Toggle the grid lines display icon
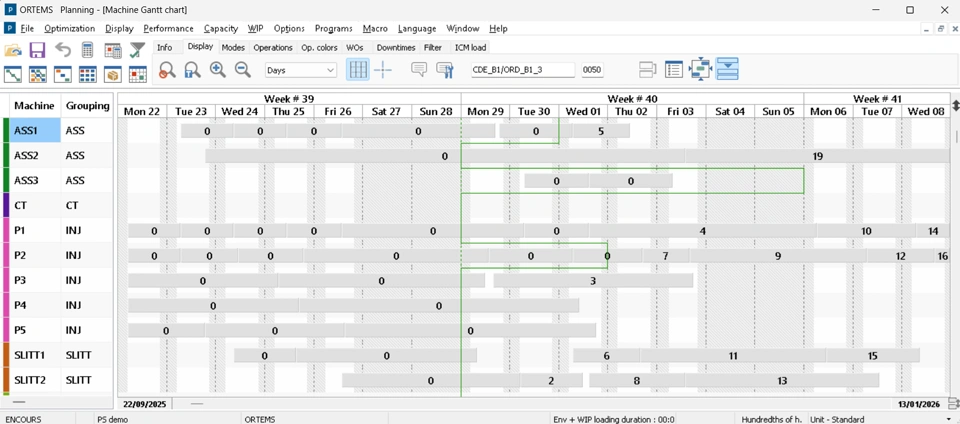 (x=358, y=70)
